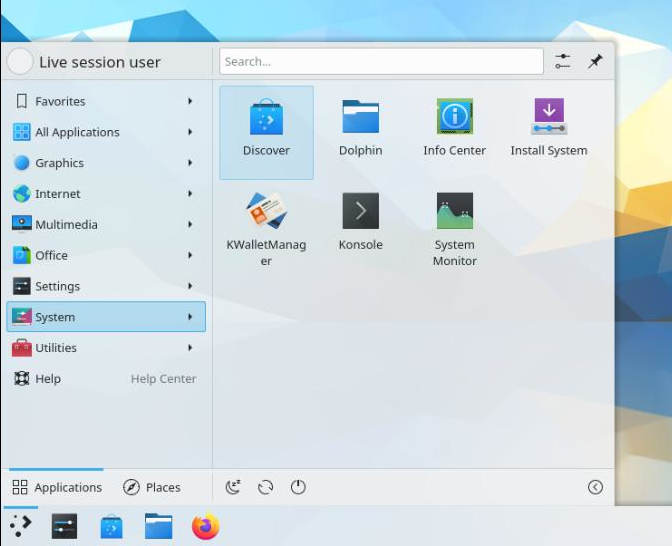
Task: Click the Firefox icon in the taskbar
Action: pyautogui.click(x=206, y=526)
